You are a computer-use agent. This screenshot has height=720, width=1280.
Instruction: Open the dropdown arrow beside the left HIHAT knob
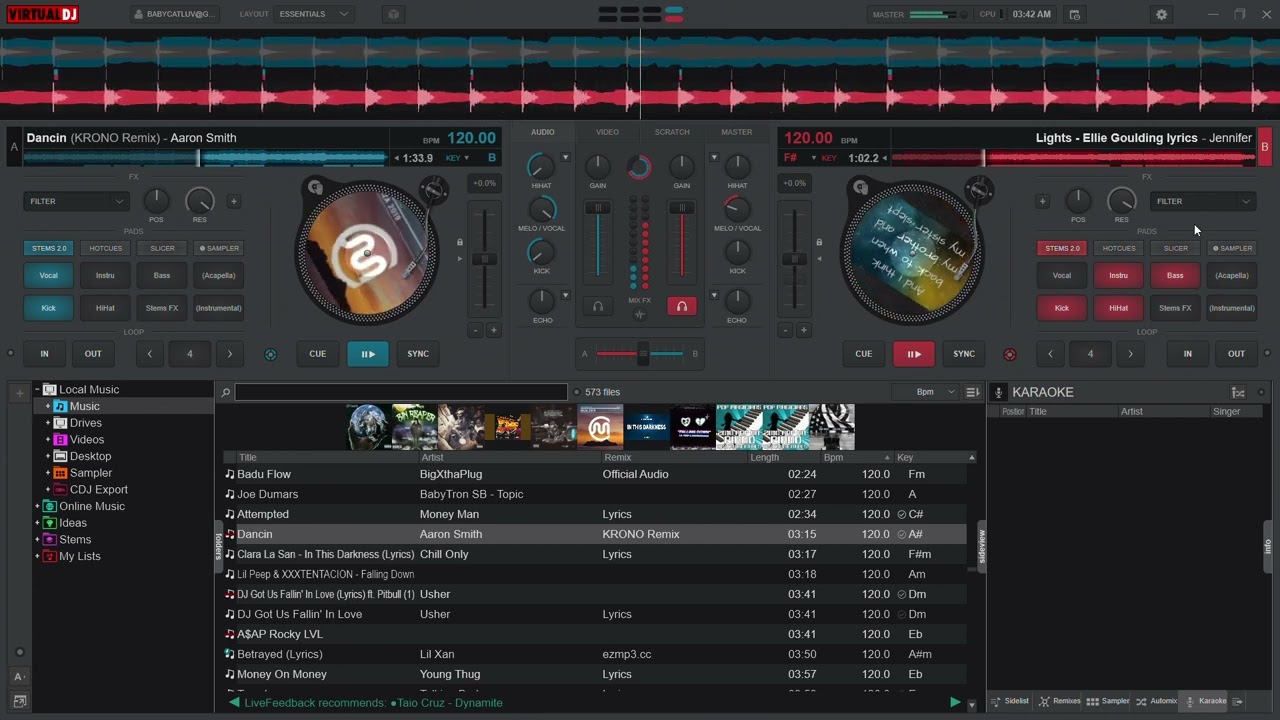(565, 157)
